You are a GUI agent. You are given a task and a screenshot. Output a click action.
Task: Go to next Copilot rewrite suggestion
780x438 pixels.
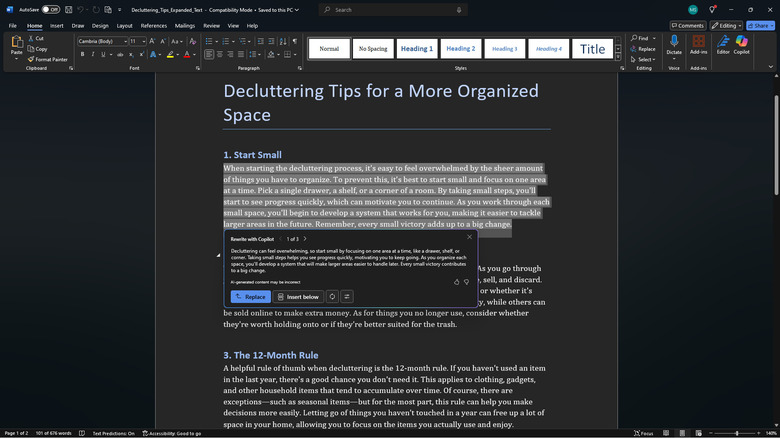coord(305,239)
